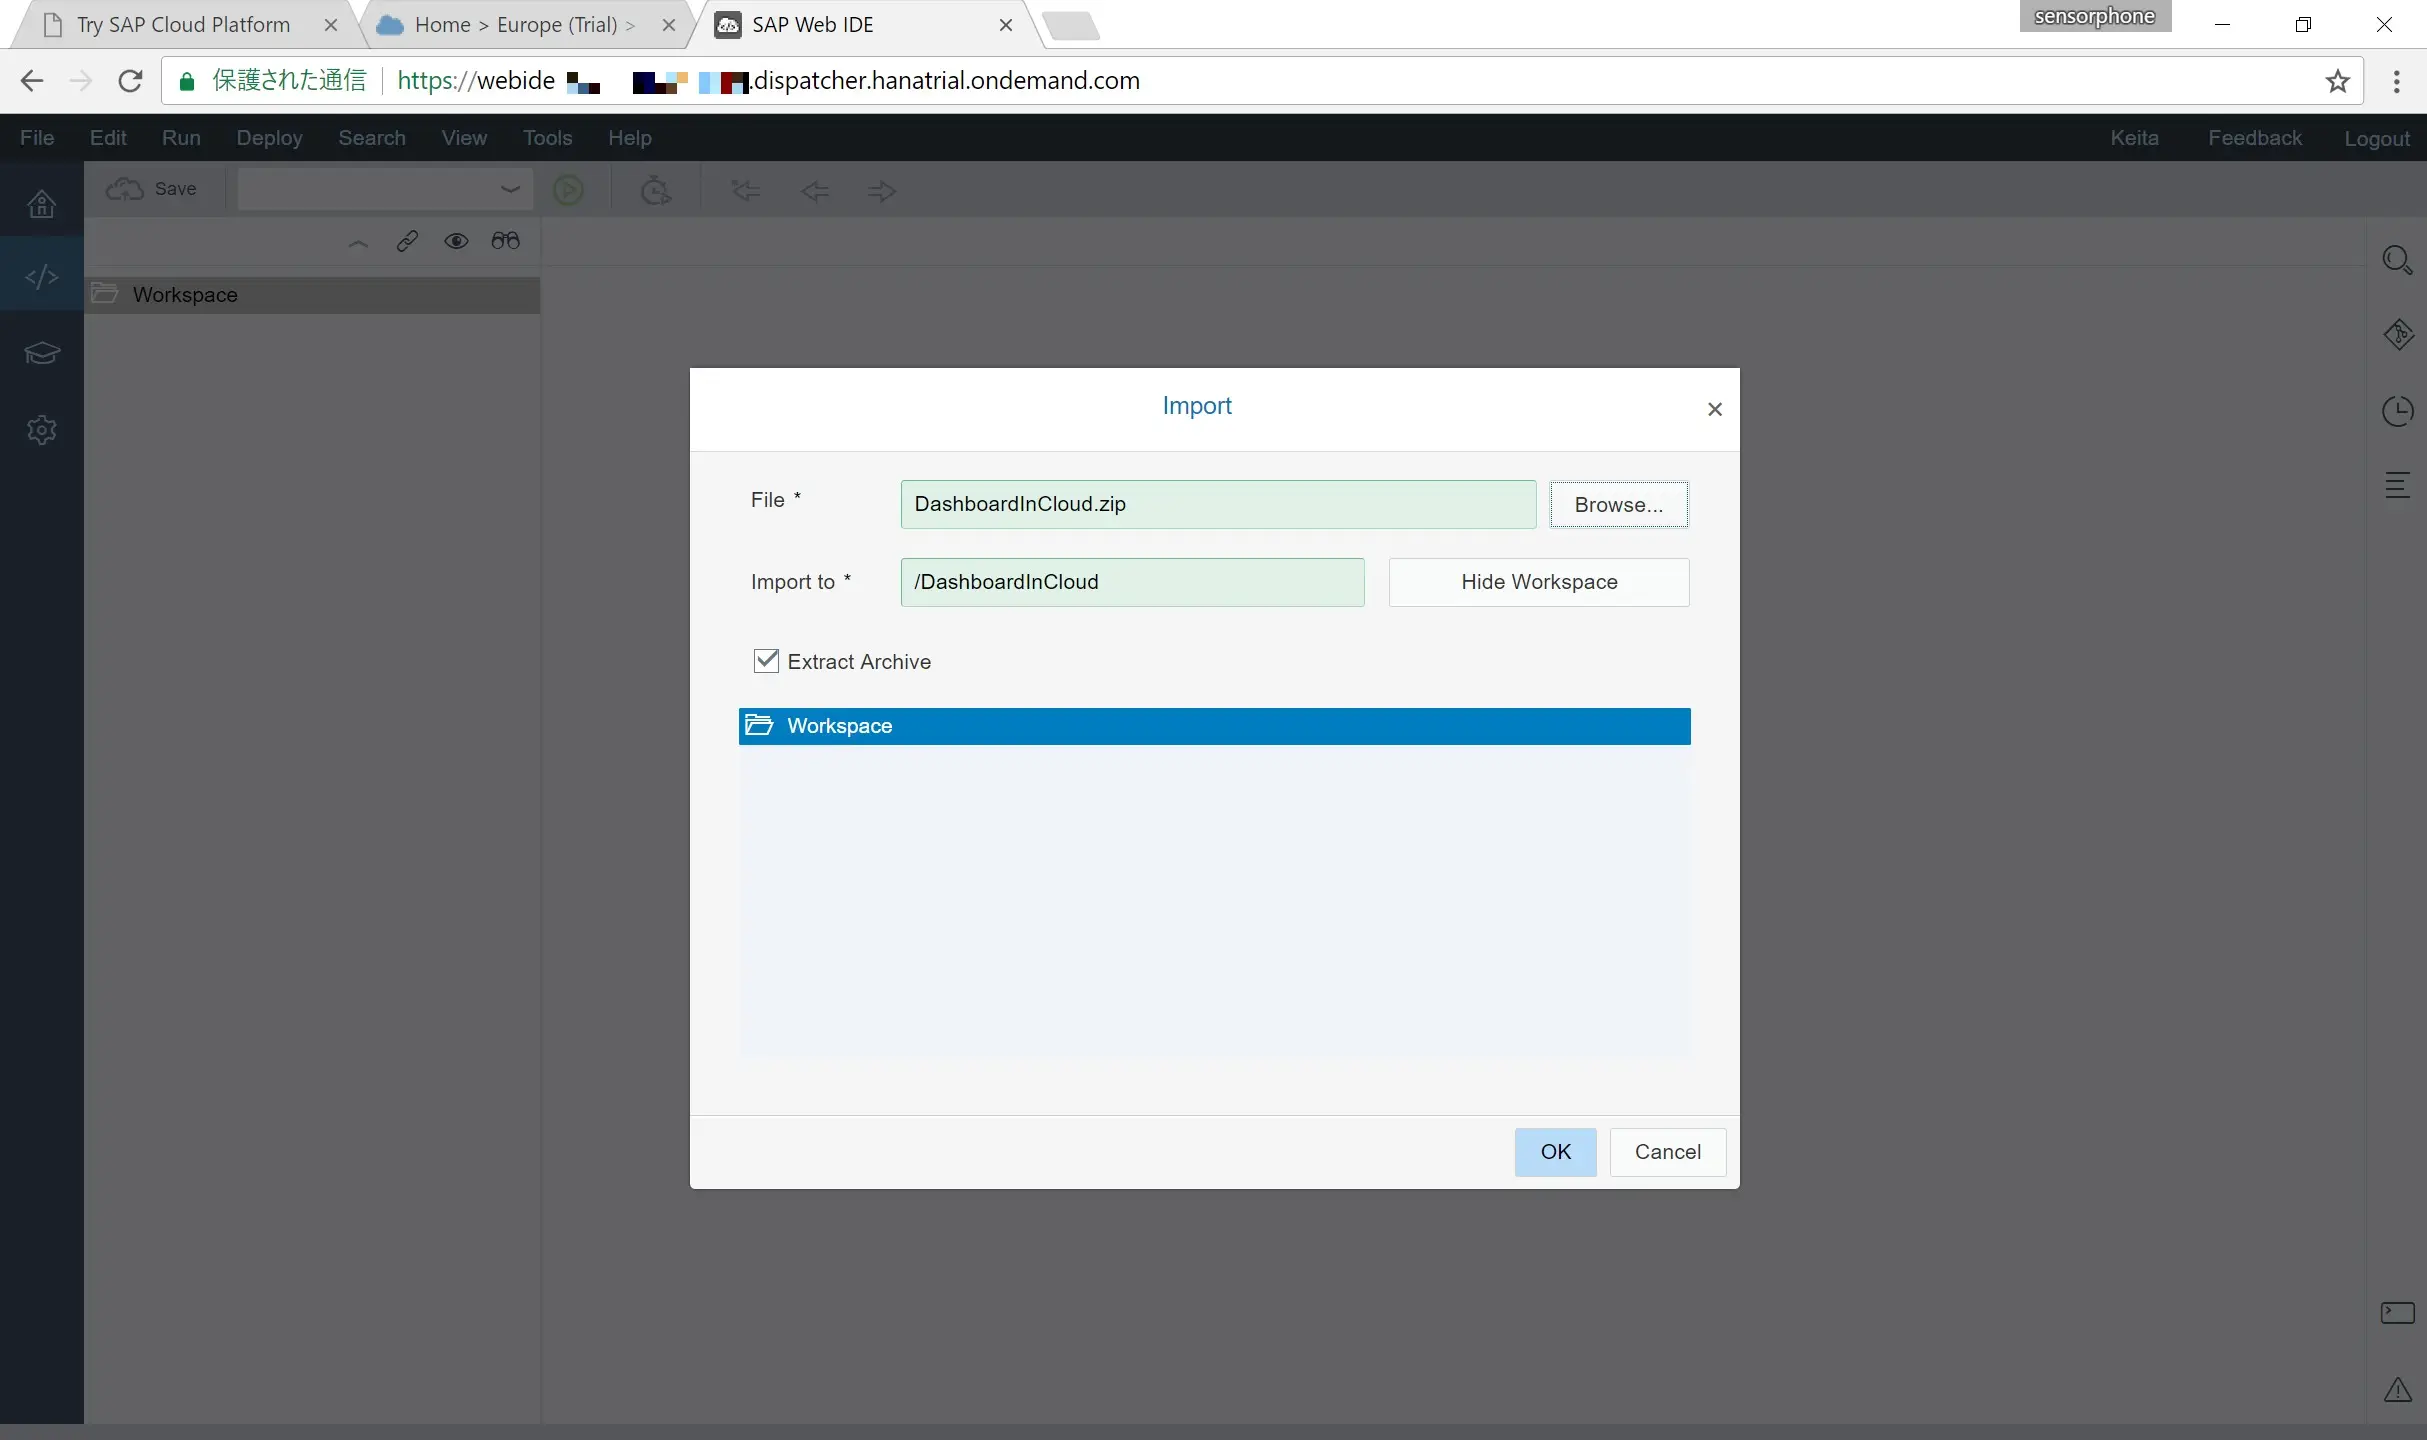Close the Try SAP Cloud Platform tab
This screenshot has height=1440, width=2427.
330,25
